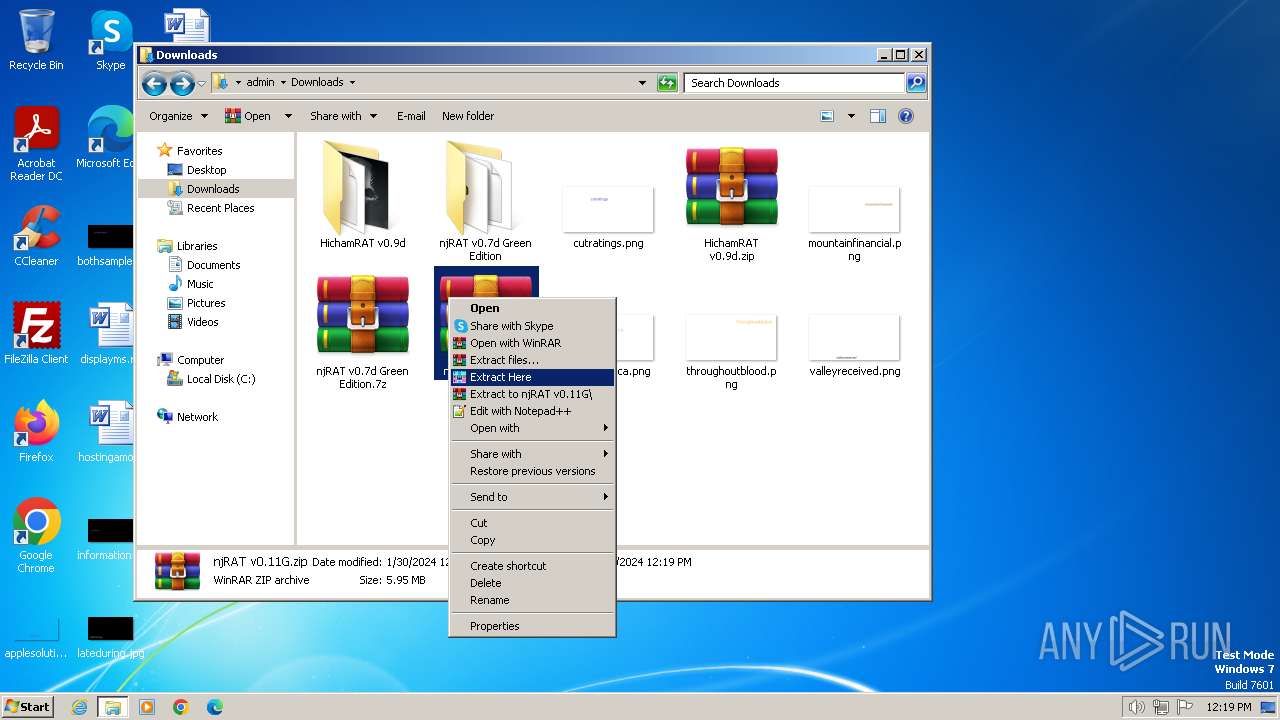
Task: Open FileZilla Client desktop icon
Action: (x=36, y=333)
